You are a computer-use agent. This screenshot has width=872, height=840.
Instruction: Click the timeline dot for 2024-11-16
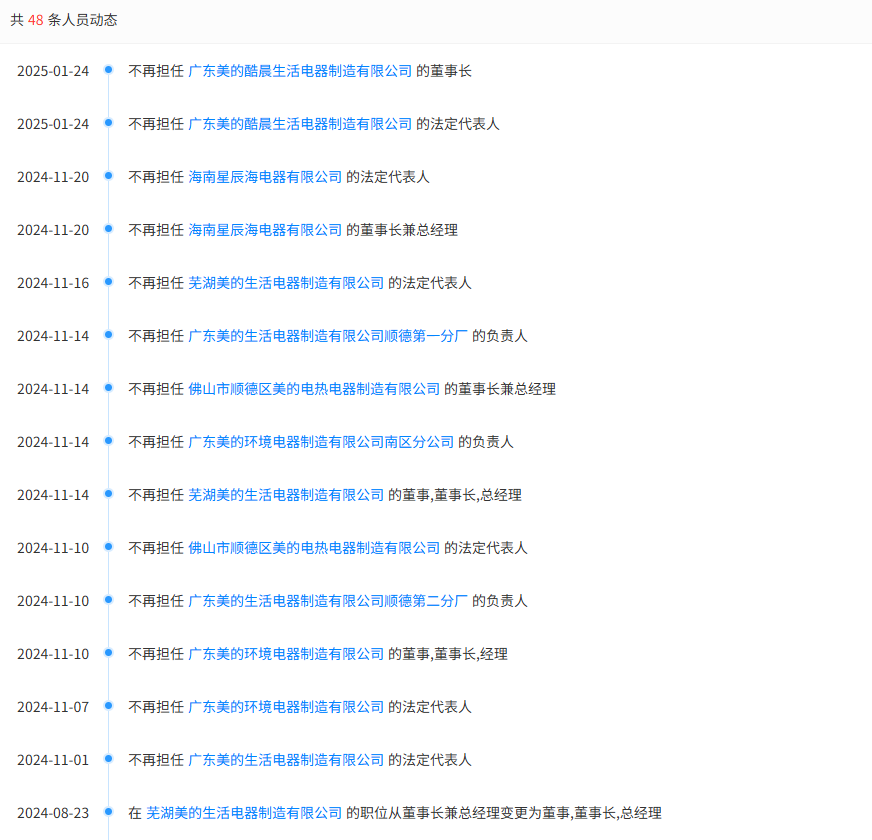coord(108,282)
